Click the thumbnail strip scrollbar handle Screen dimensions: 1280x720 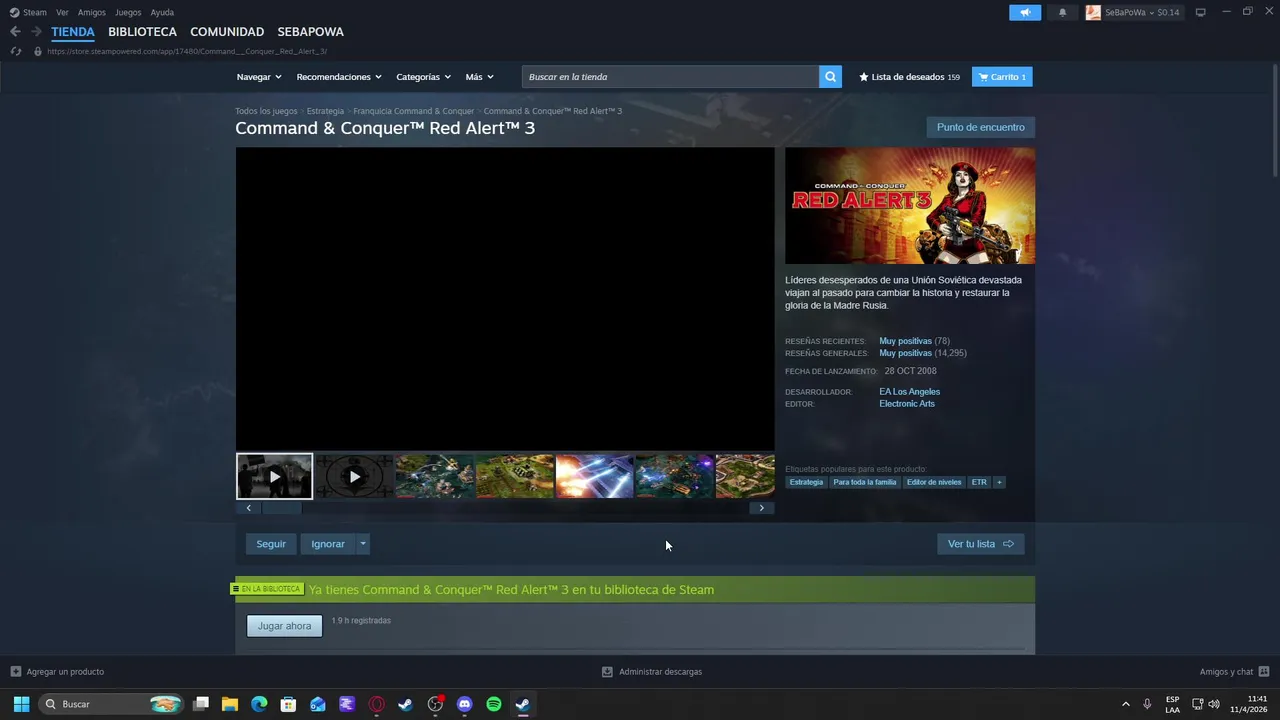pyautogui.click(x=281, y=508)
